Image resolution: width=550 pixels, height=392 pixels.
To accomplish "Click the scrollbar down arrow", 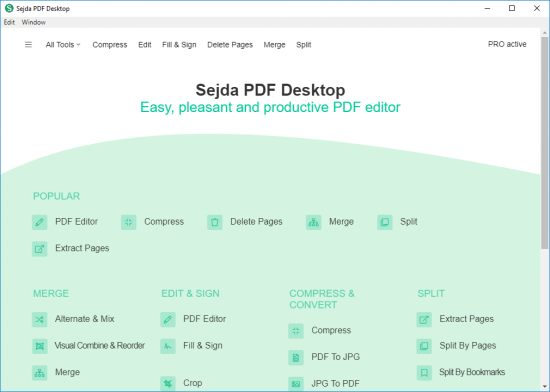I will point(544,387).
